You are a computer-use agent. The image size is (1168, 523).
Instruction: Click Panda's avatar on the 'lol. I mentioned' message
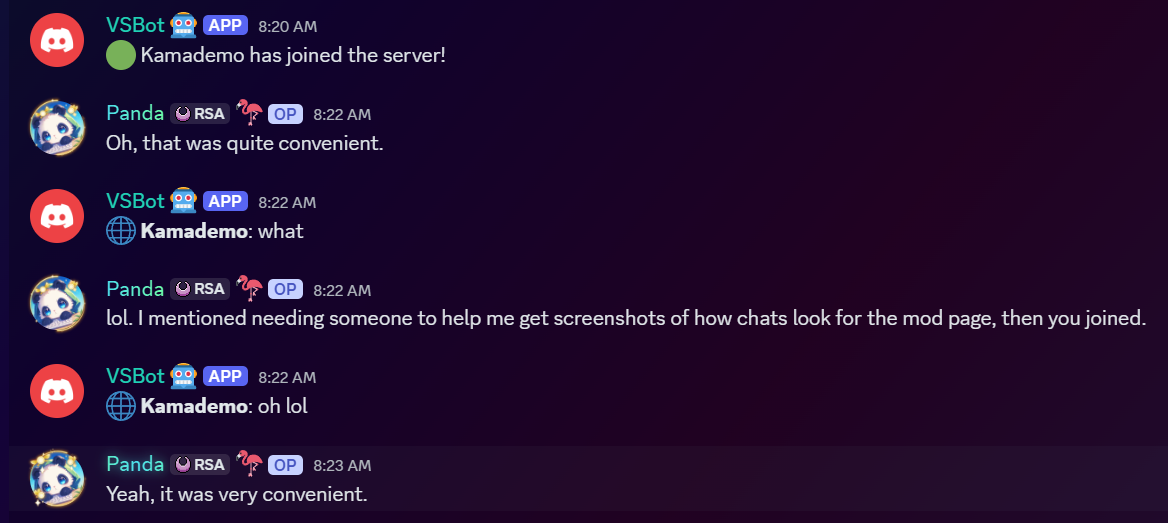tap(57, 303)
